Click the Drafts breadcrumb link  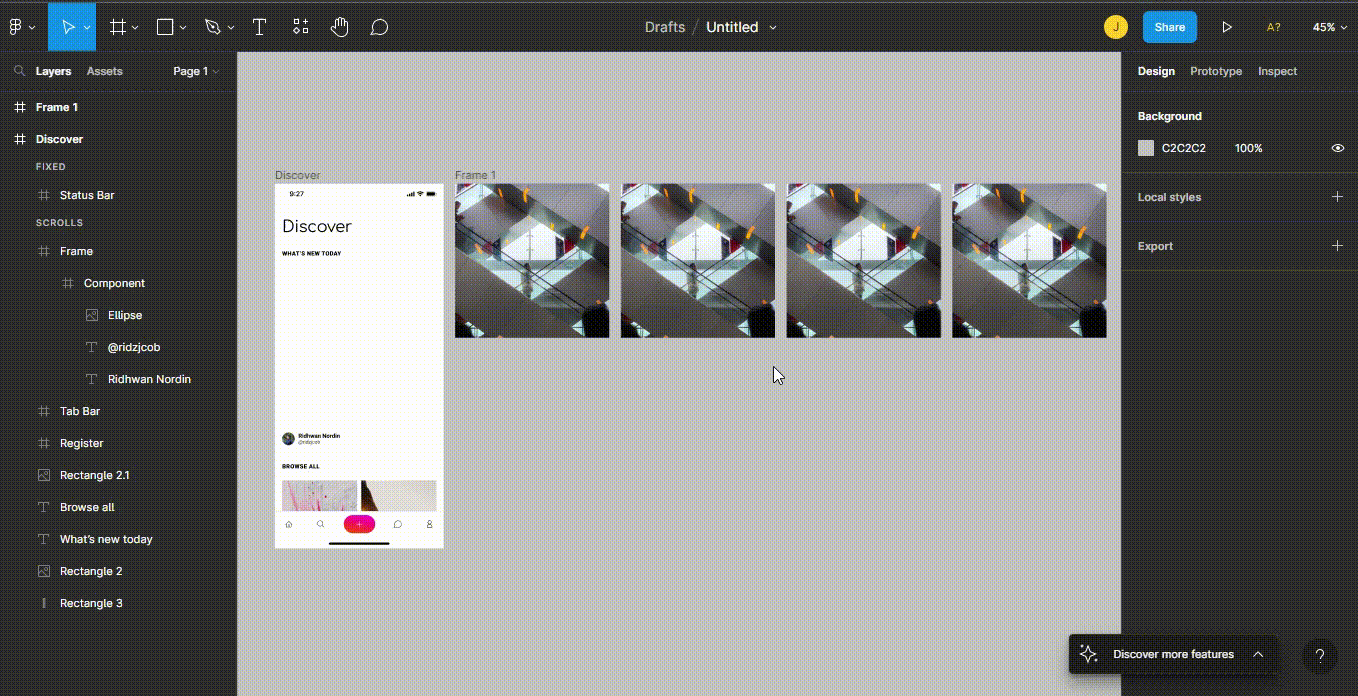pyautogui.click(x=665, y=27)
